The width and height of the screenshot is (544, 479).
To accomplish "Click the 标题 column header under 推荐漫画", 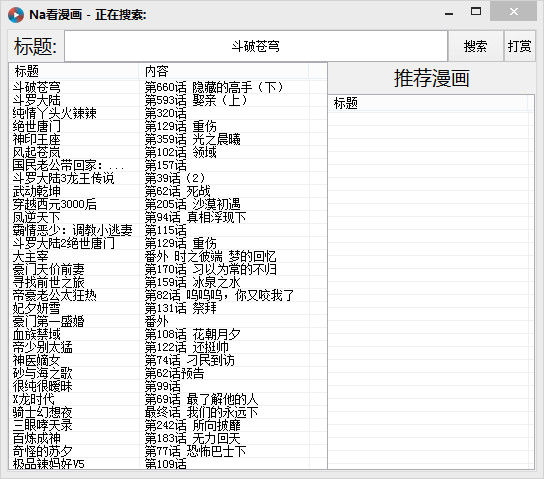I will pyautogui.click(x=428, y=103).
